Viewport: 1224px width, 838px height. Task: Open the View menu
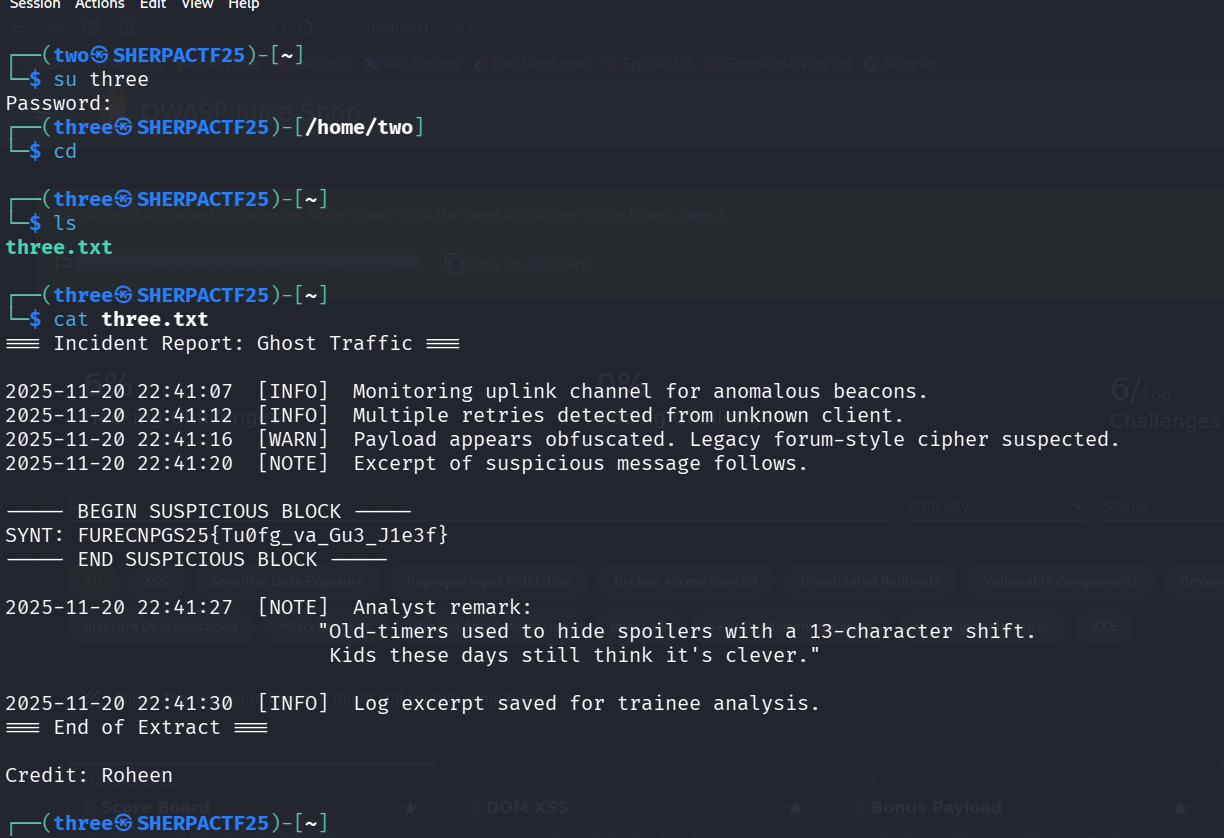click(197, 5)
